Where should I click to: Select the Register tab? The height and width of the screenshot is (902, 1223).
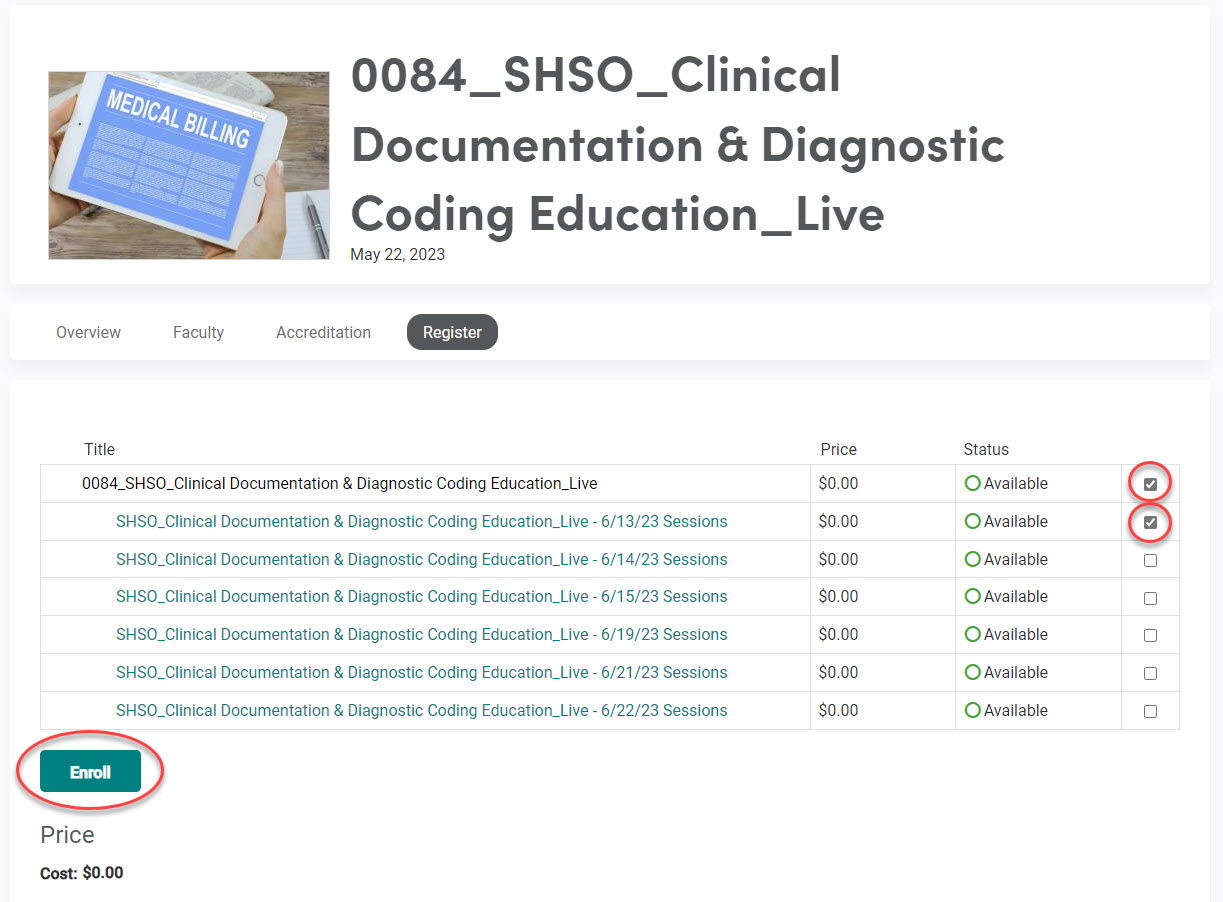click(x=452, y=332)
